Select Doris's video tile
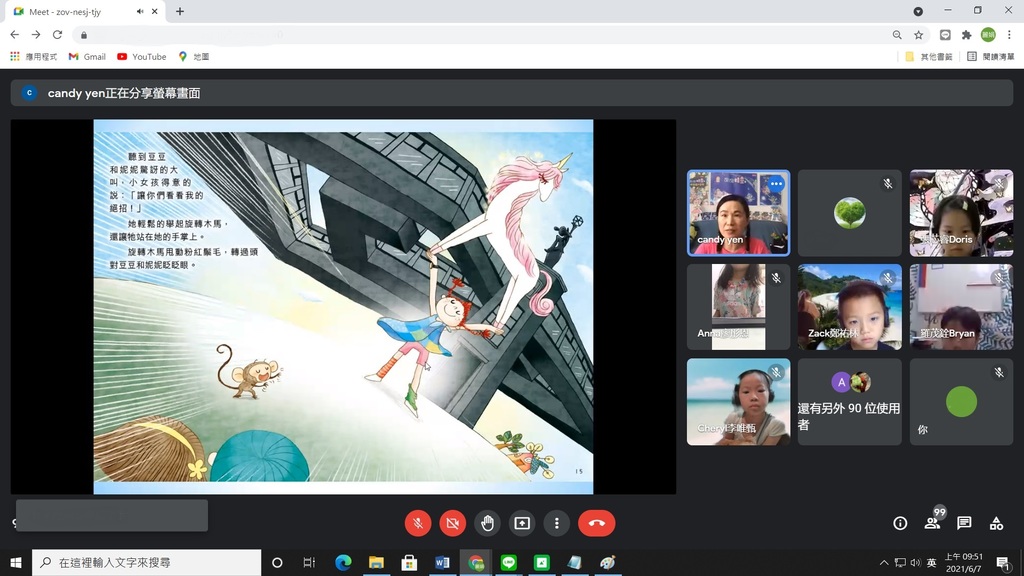Image resolution: width=1024 pixels, height=576 pixels. [x=961, y=213]
